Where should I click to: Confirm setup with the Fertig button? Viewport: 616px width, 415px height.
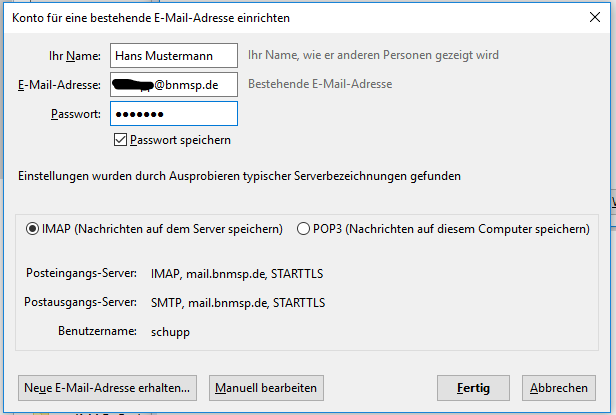(473, 388)
